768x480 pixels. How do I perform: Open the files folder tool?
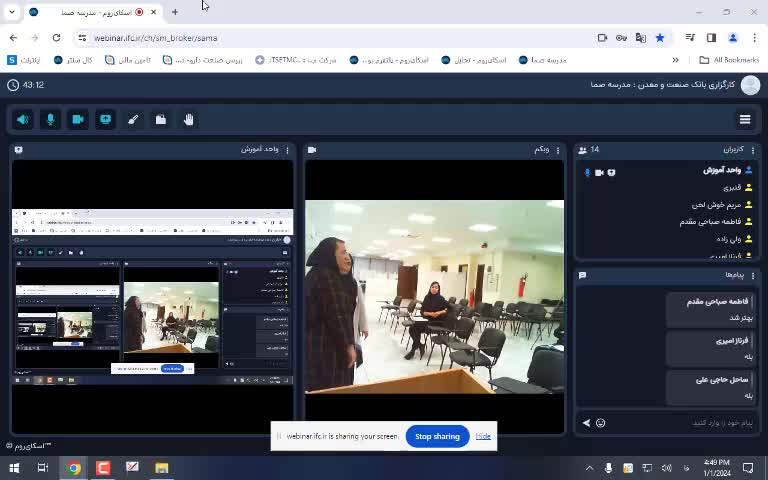pos(161,120)
